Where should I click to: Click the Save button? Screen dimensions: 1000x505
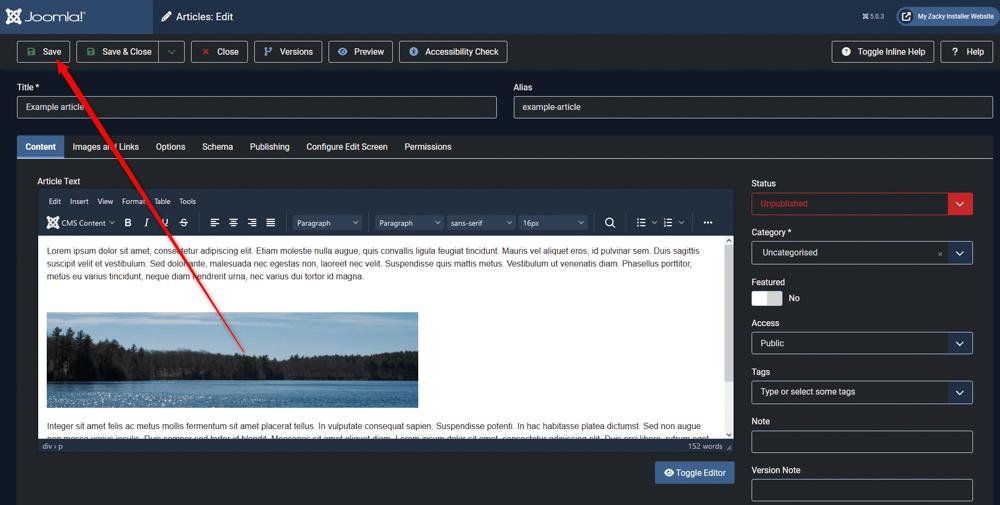(x=43, y=52)
